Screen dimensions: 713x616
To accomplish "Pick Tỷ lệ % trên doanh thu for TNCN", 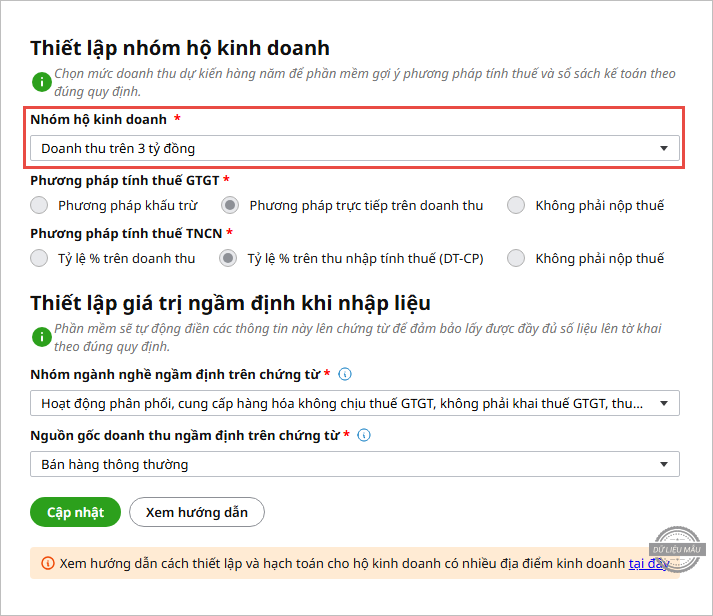I will coord(39,258).
